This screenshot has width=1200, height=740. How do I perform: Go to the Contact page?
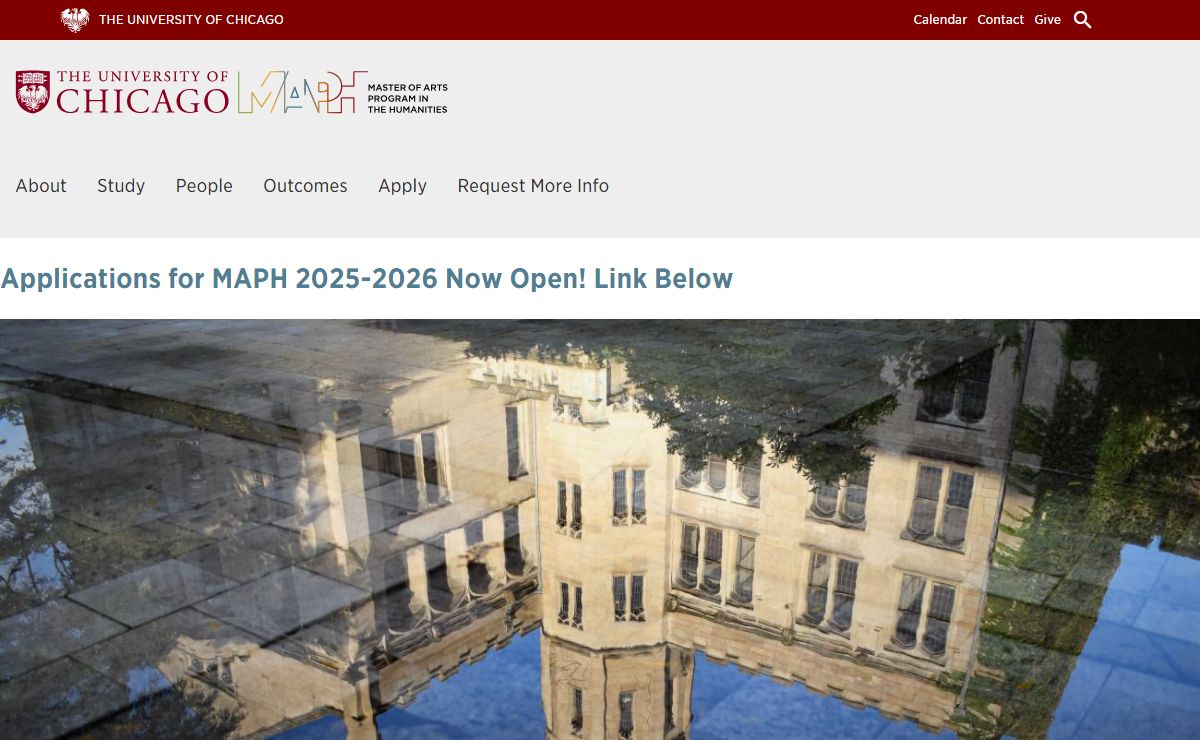(x=1001, y=20)
